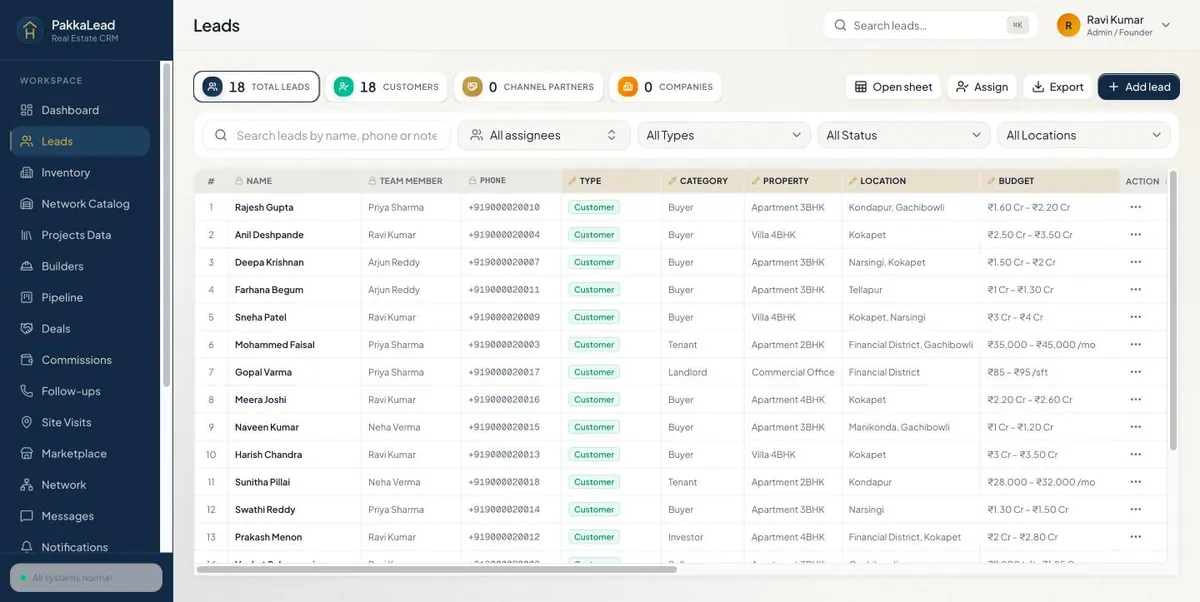This screenshot has height=602, width=1200.
Task: Open actions menu for Swathi Reddy
Action: click(x=1135, y=509)
